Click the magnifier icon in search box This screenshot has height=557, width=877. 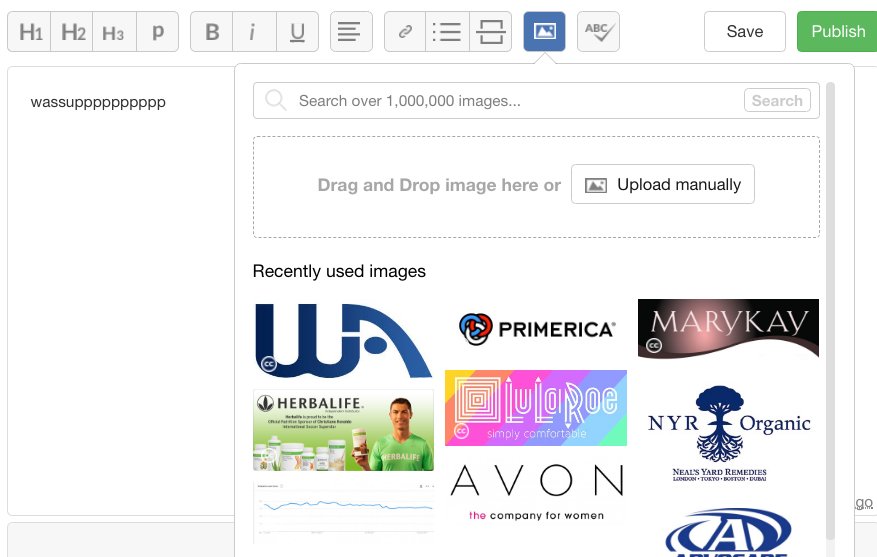point(276,101)
